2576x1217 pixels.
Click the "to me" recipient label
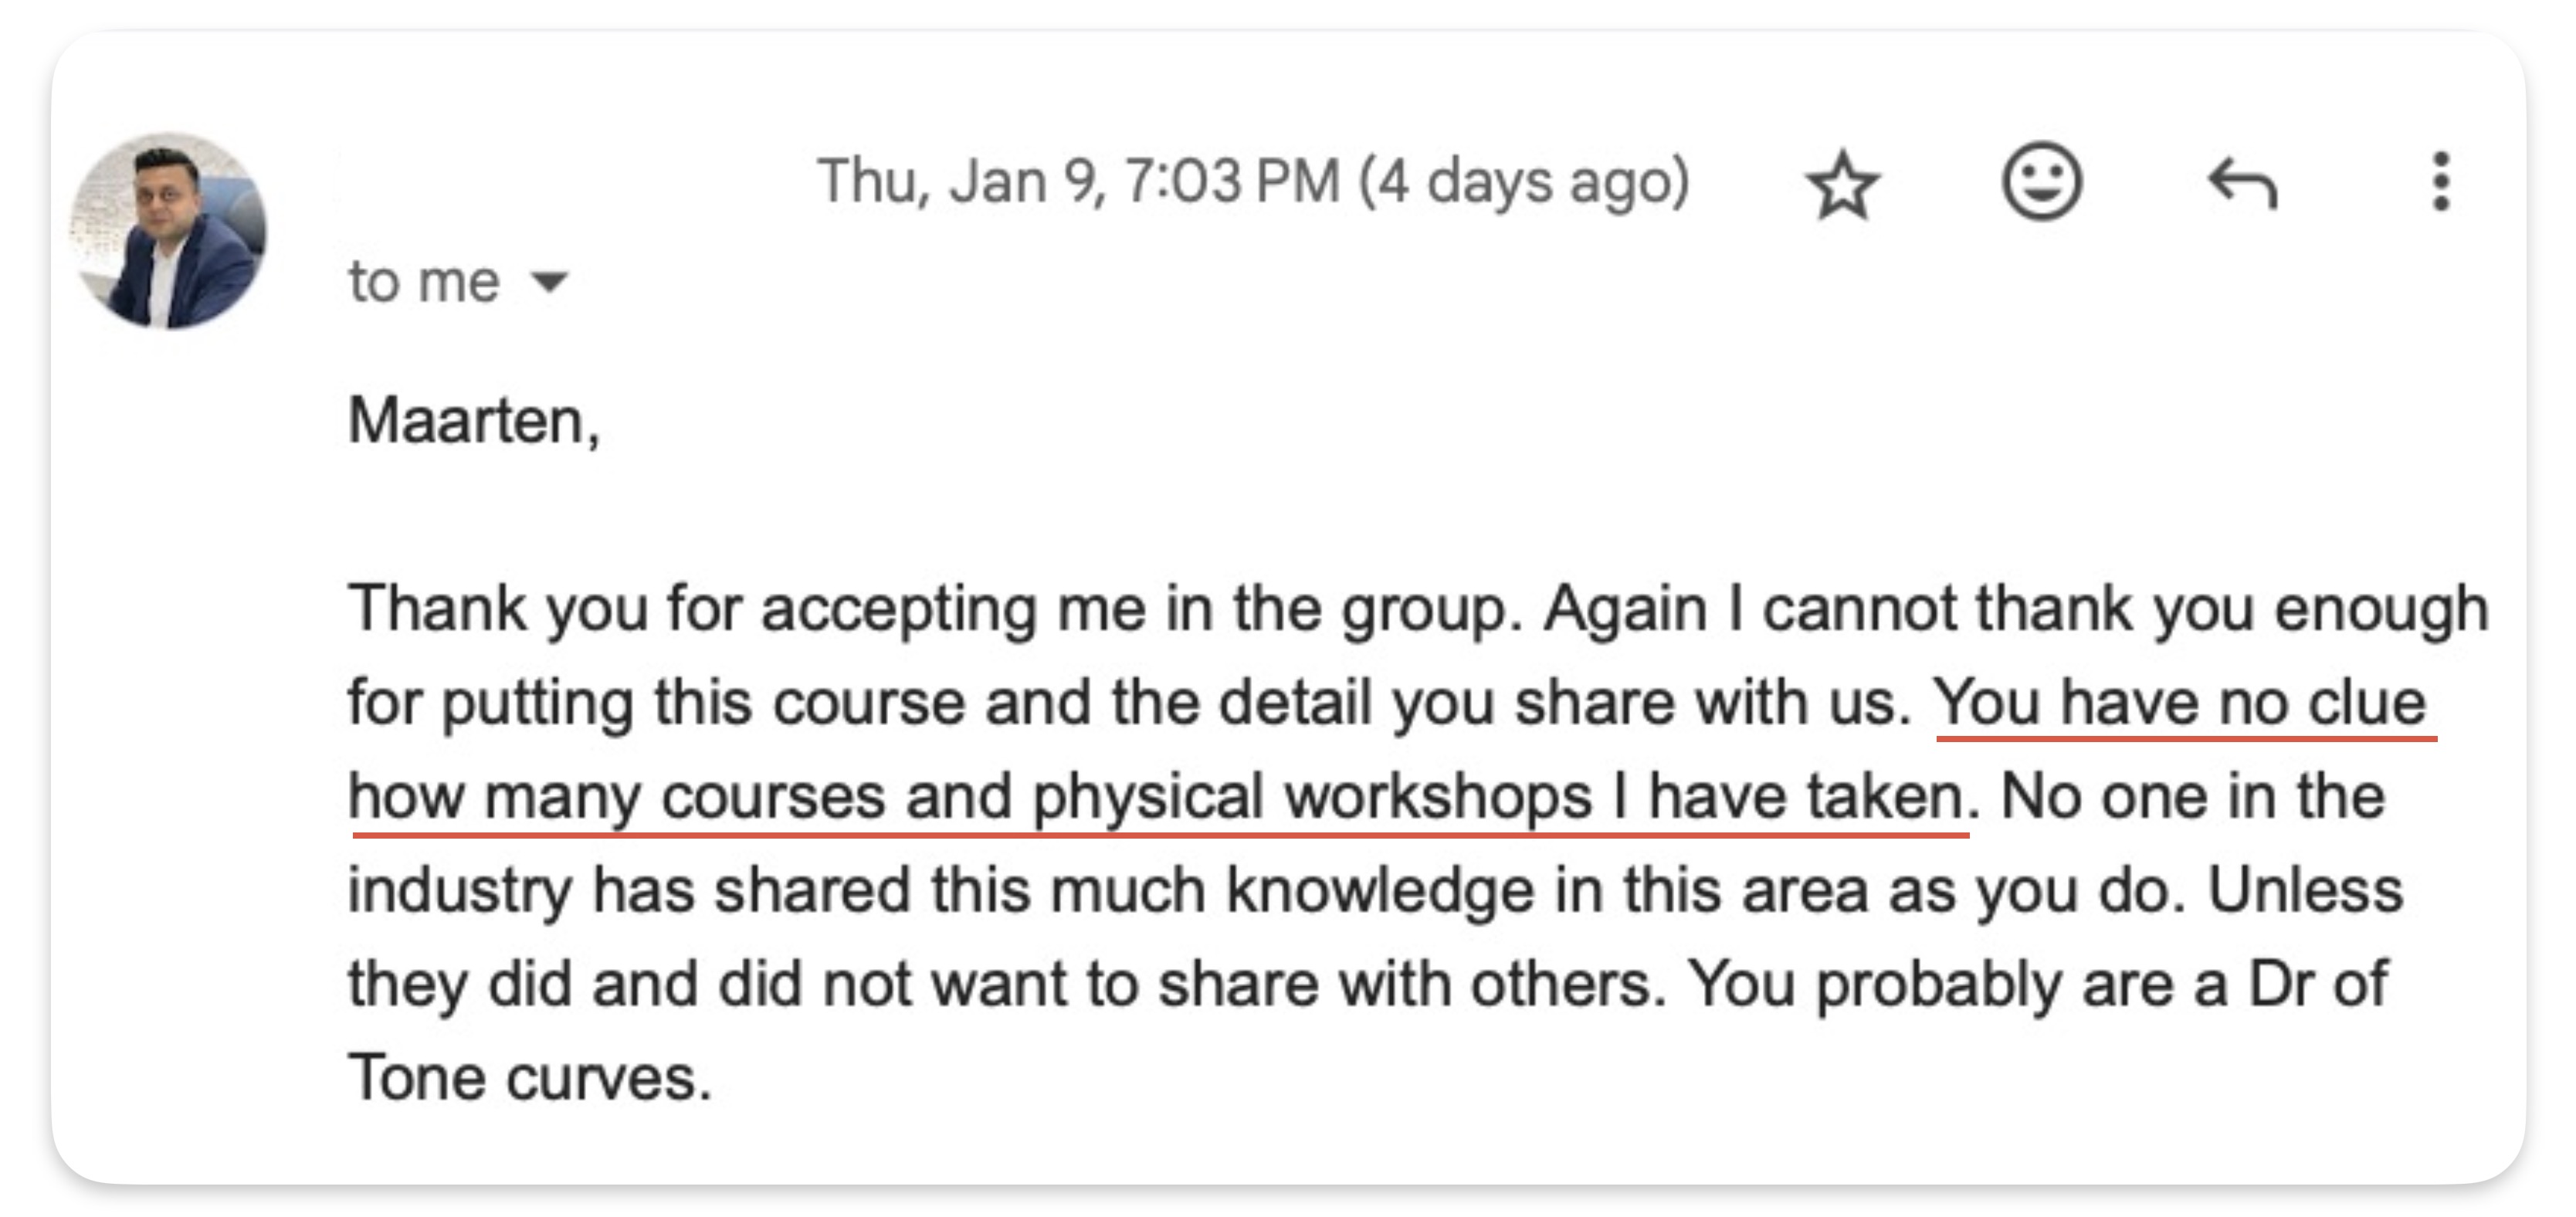pos(423,282)
